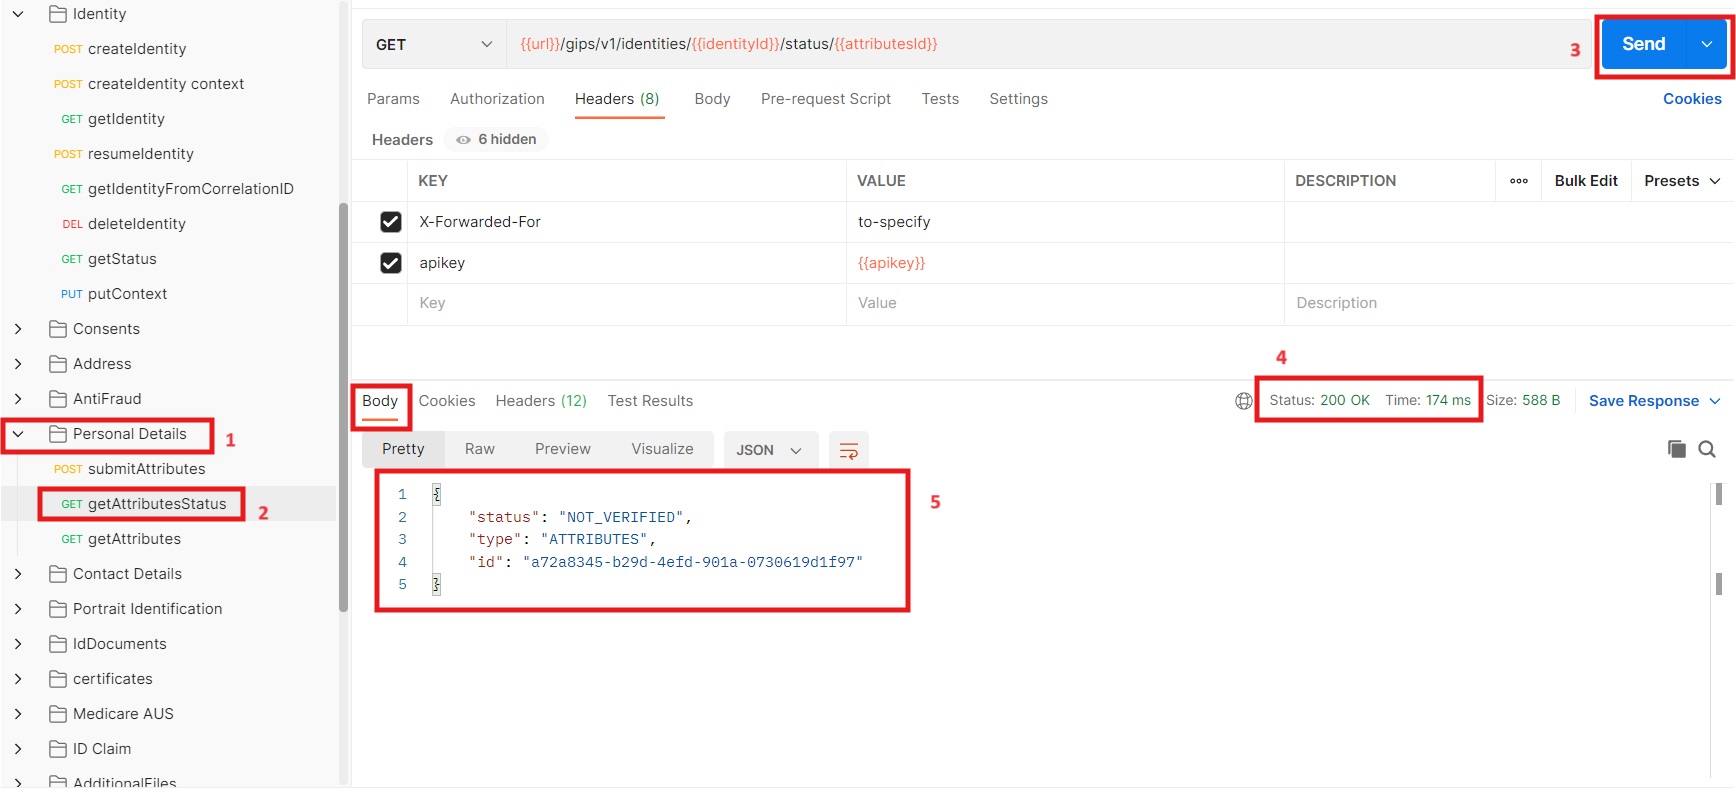The width and height of the screenshot is (1736, 792).
Task: Switch to the Params tab
Action: pyautogui.click(x=393, y=99)
